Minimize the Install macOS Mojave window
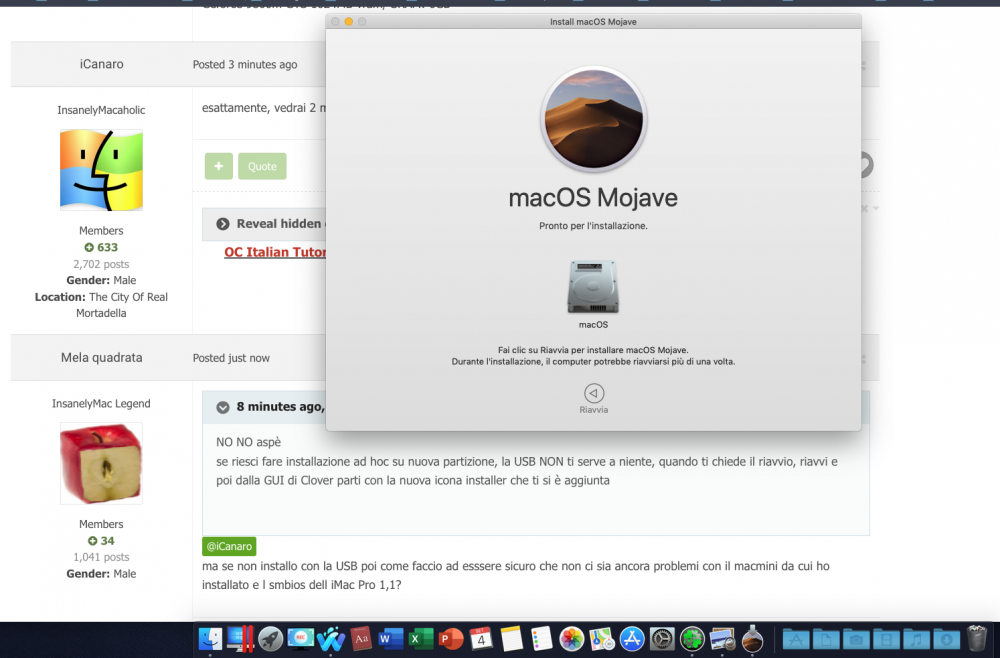1000x658 pixels. click(349, 22)
